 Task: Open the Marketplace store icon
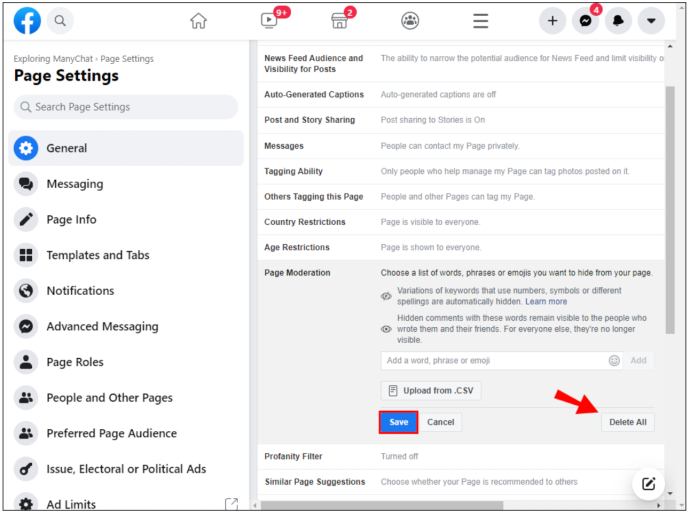tap(339, 21)
